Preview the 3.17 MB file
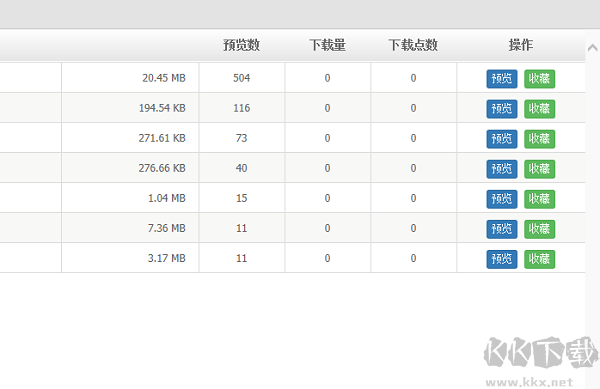600x389 pixels. 502,259
